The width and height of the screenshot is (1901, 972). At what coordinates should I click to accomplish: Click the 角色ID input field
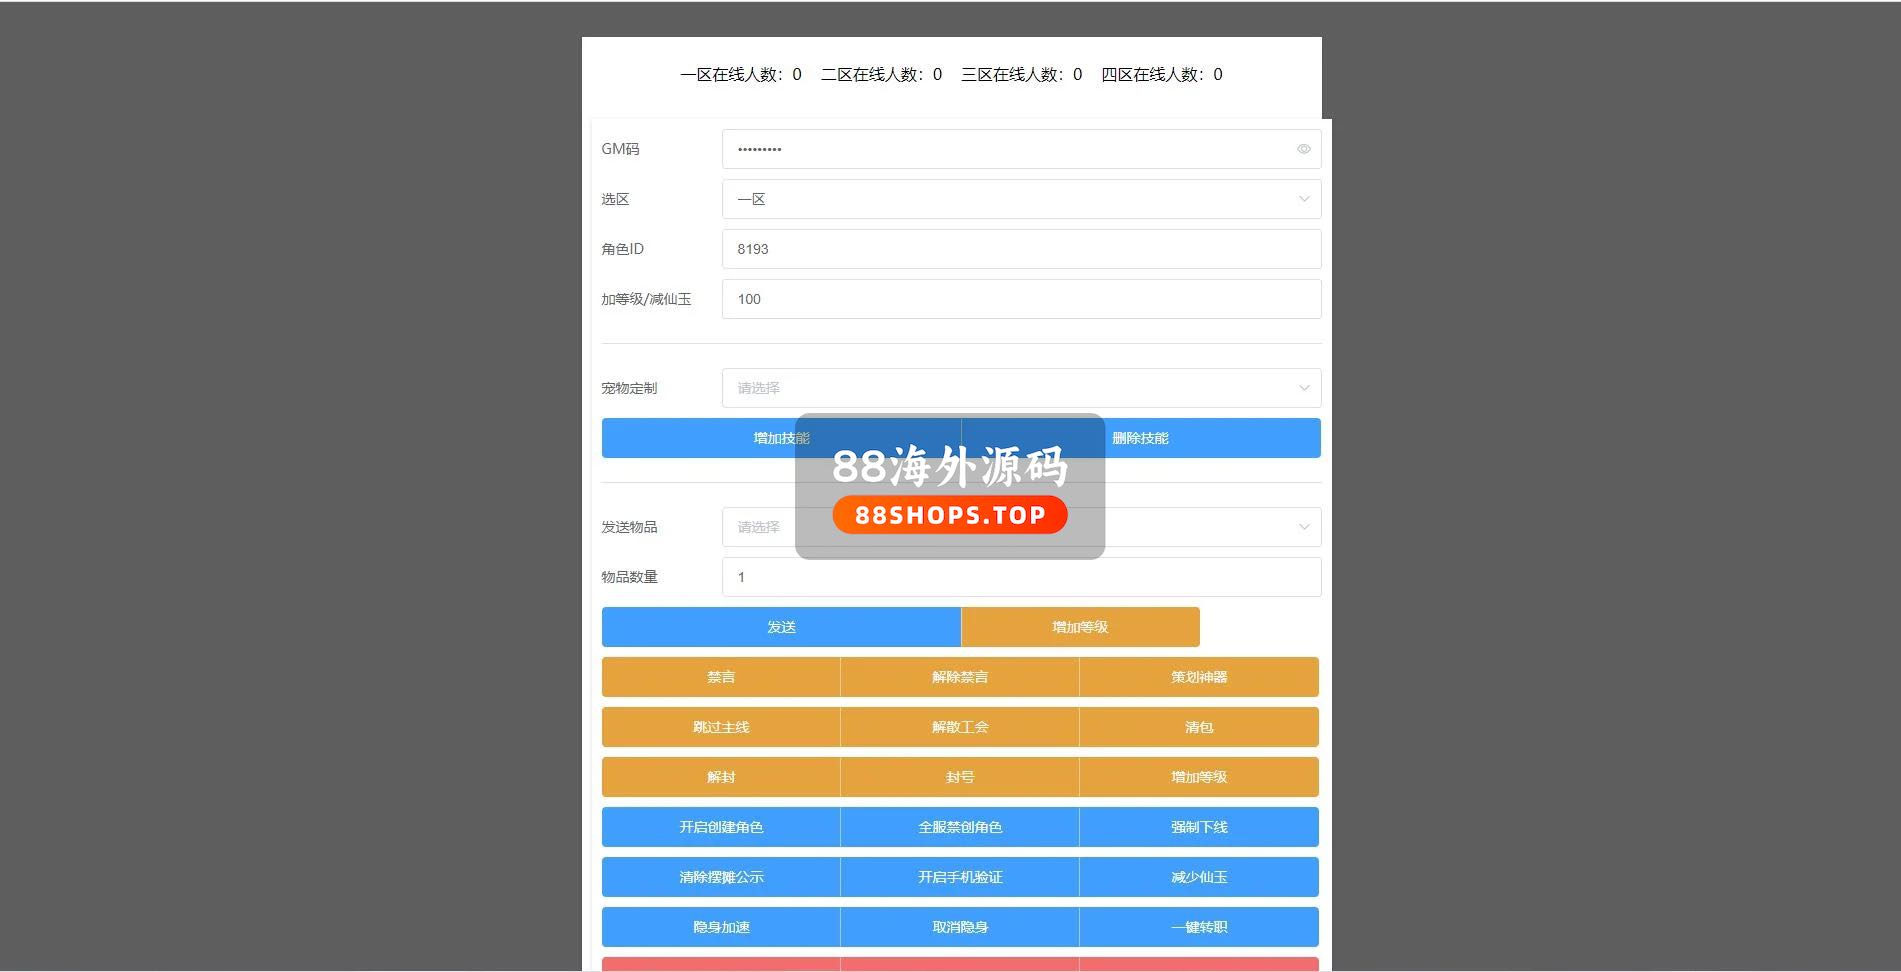pyautogui.click(x=1020, y=249)
